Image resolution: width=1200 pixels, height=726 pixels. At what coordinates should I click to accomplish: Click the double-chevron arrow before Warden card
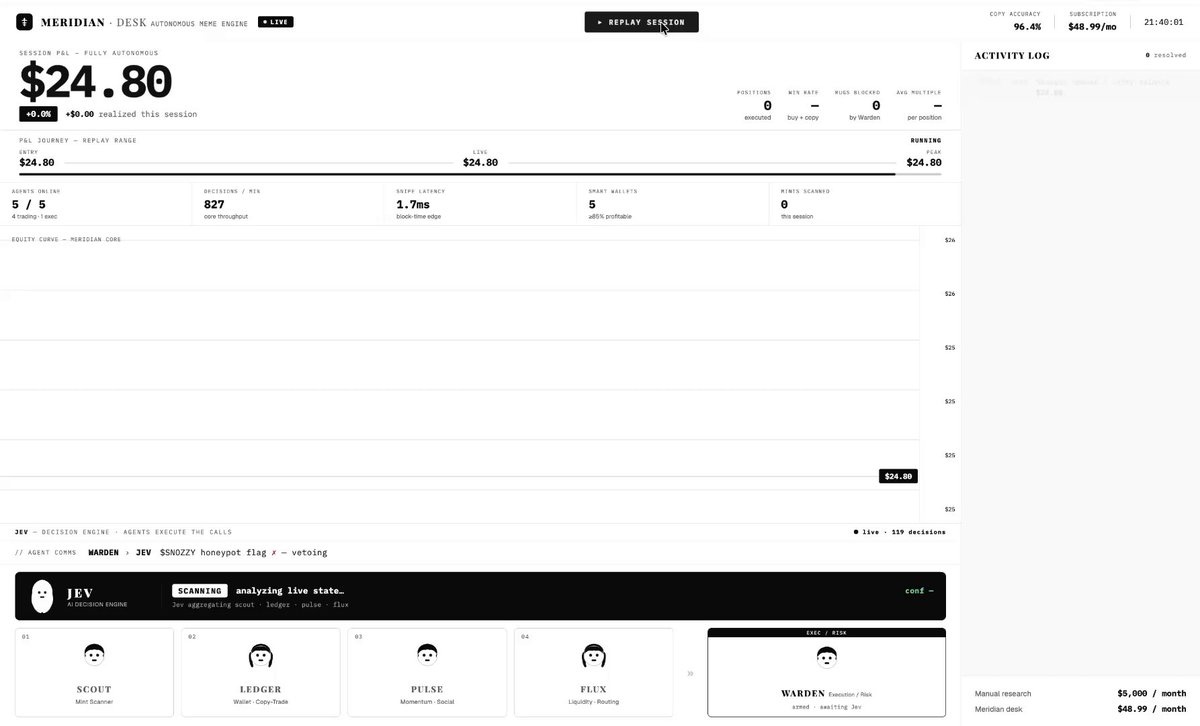(x=690, y=674)
